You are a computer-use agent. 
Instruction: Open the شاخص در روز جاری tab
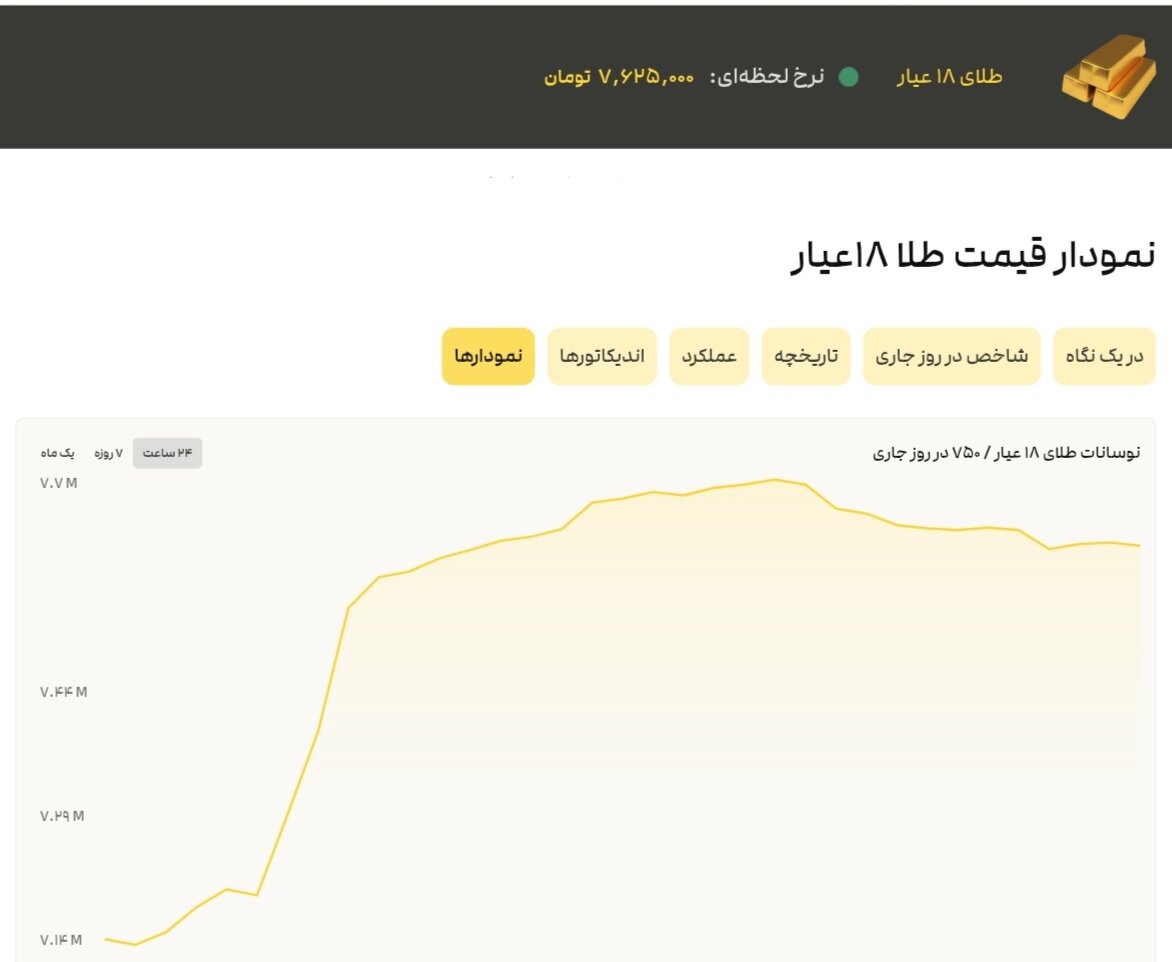tap(951, 356)
